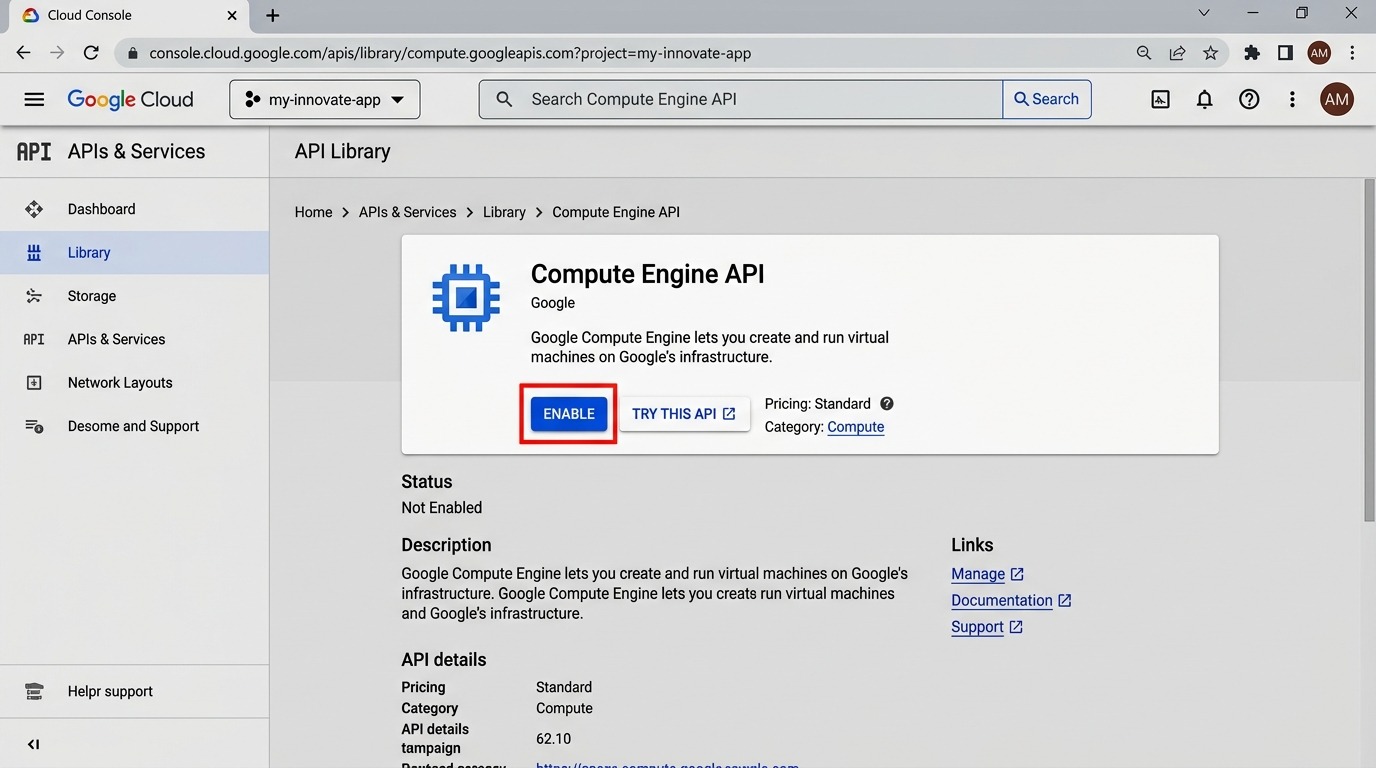
Task: Open the help question mark icon
Action: pos(1249,99)
